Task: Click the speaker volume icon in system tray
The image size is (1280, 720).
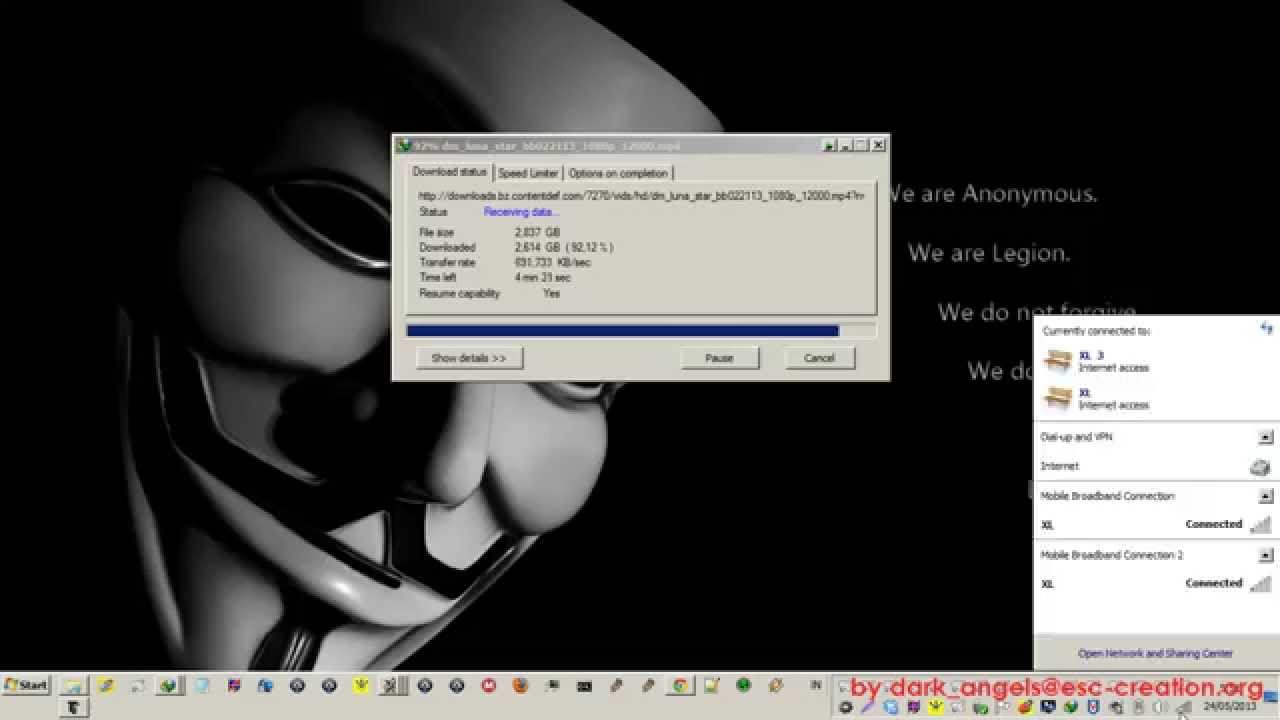Action: click(x=1162, y=707)
